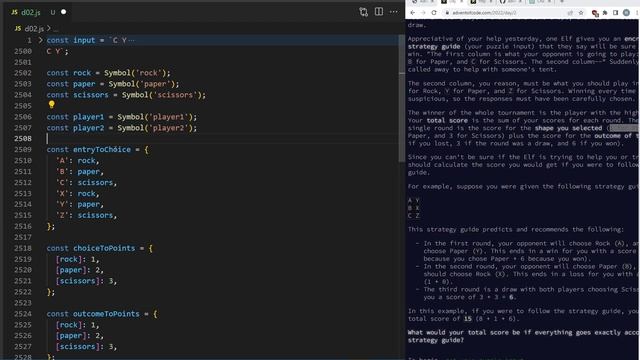
Task: Click the editor vertical scrollbar thumb
Action: [x=402, y=98]
